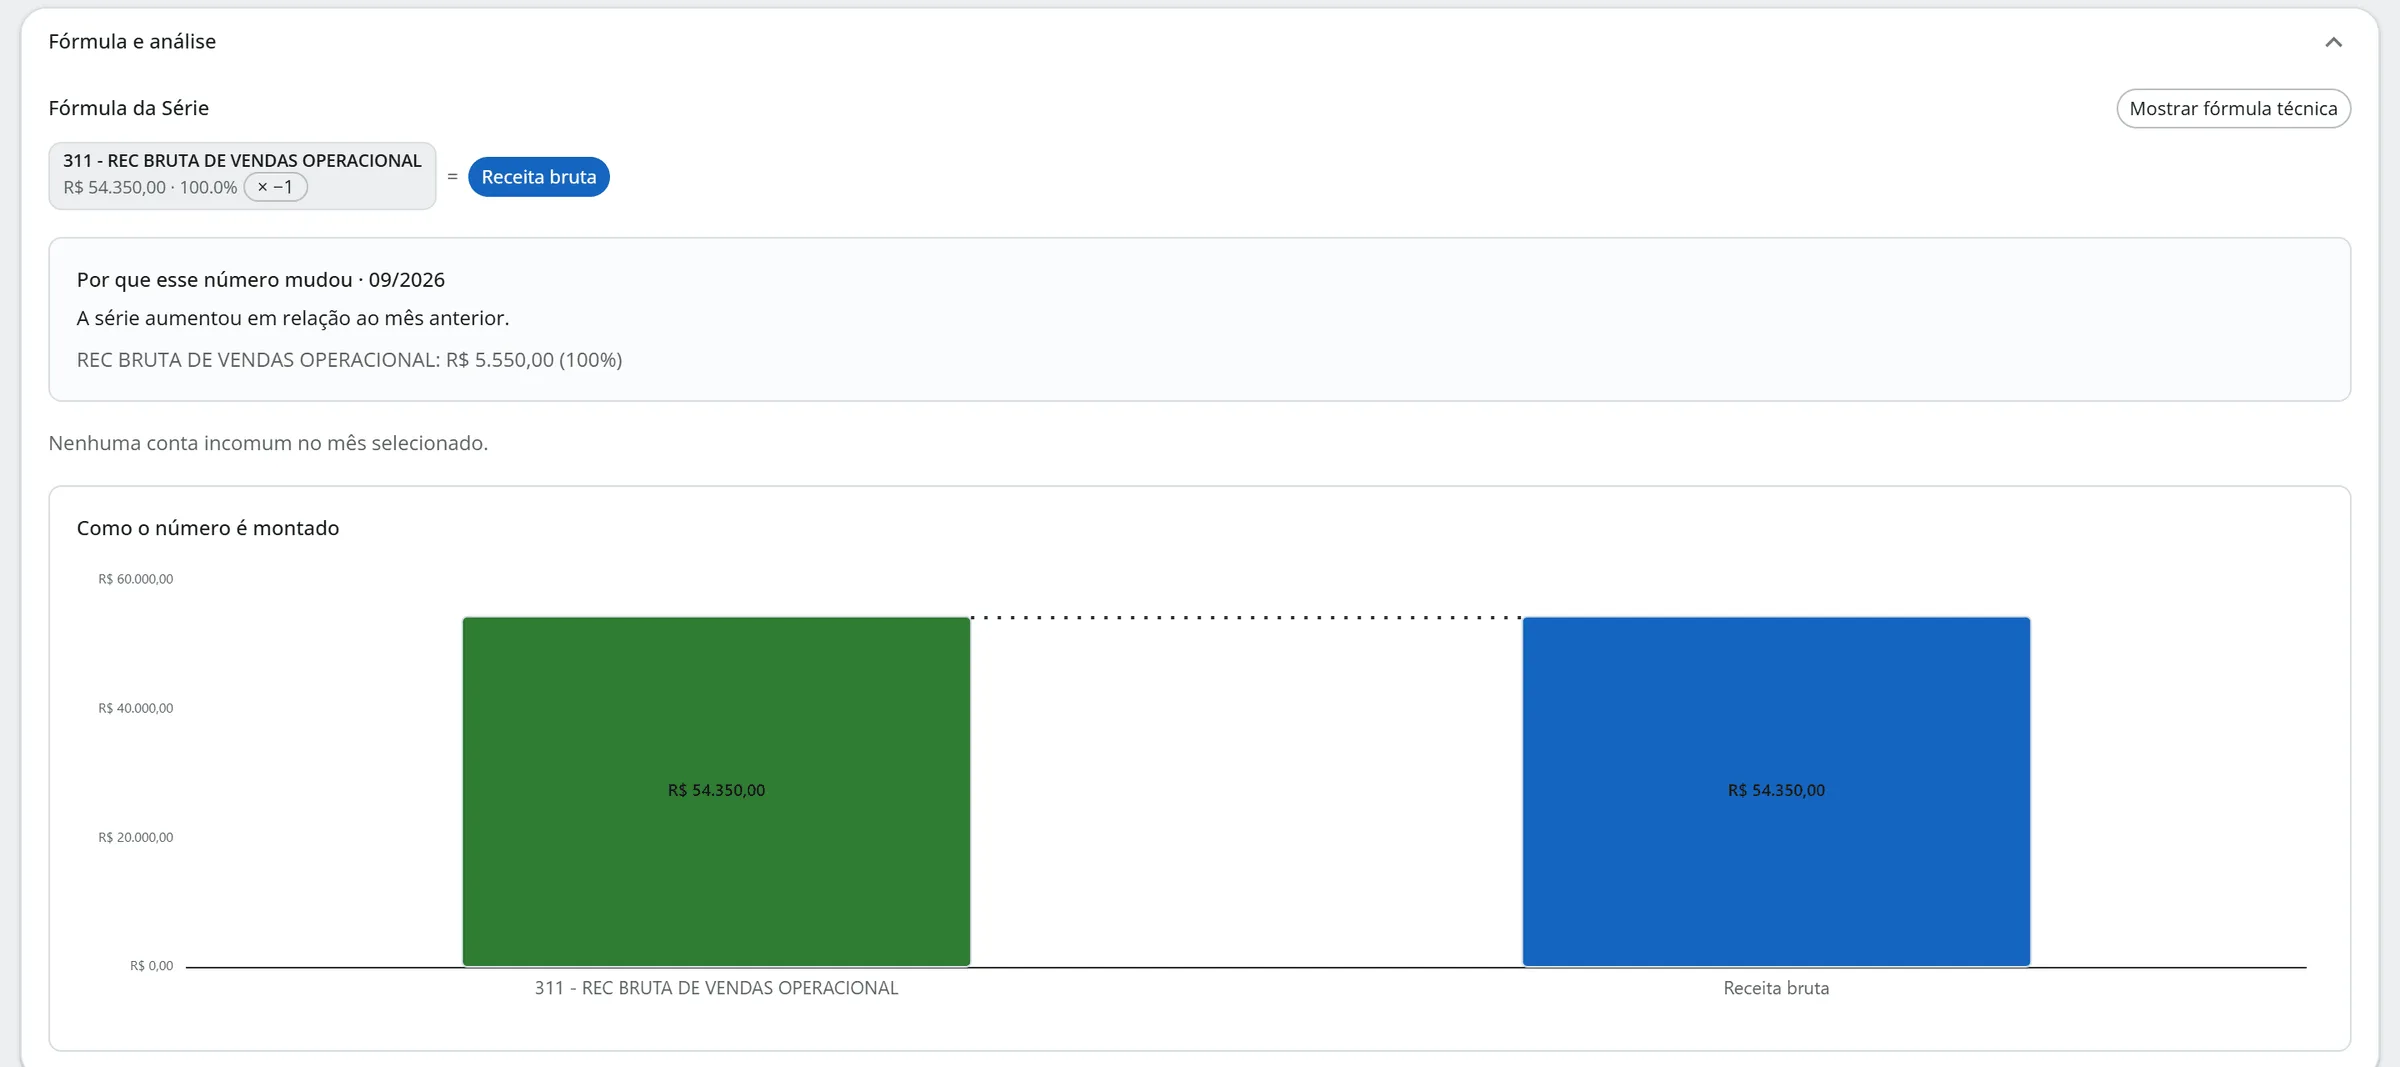Click the 311 - REC BRUTA axis label under chart
Viewport: 2400px width, 1067px height.
click(716, 988)
